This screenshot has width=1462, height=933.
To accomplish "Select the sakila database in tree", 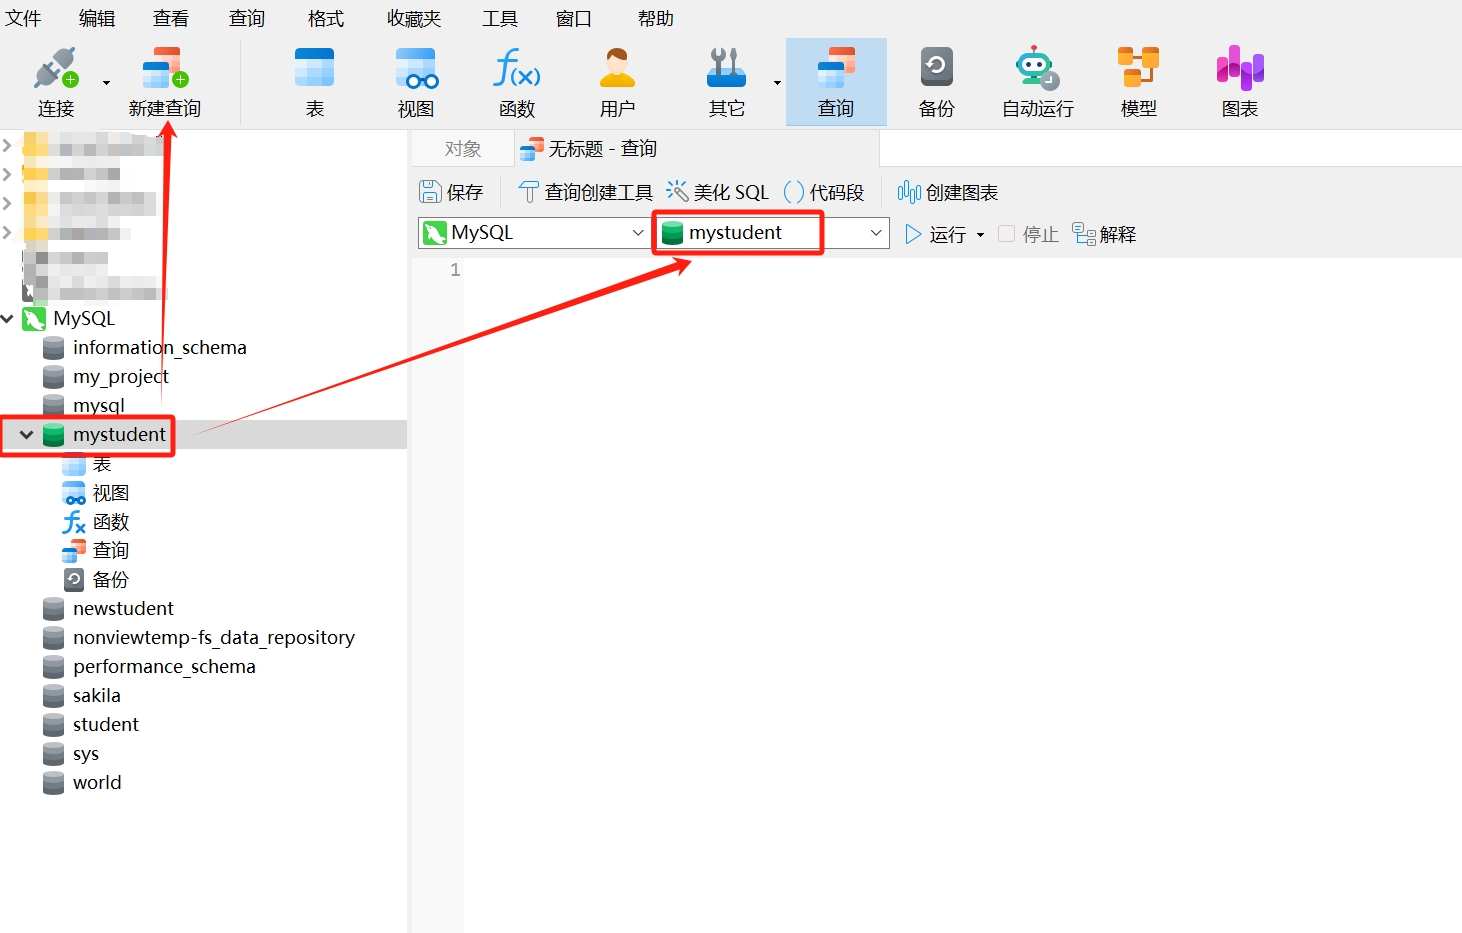I will click(96, 696).
